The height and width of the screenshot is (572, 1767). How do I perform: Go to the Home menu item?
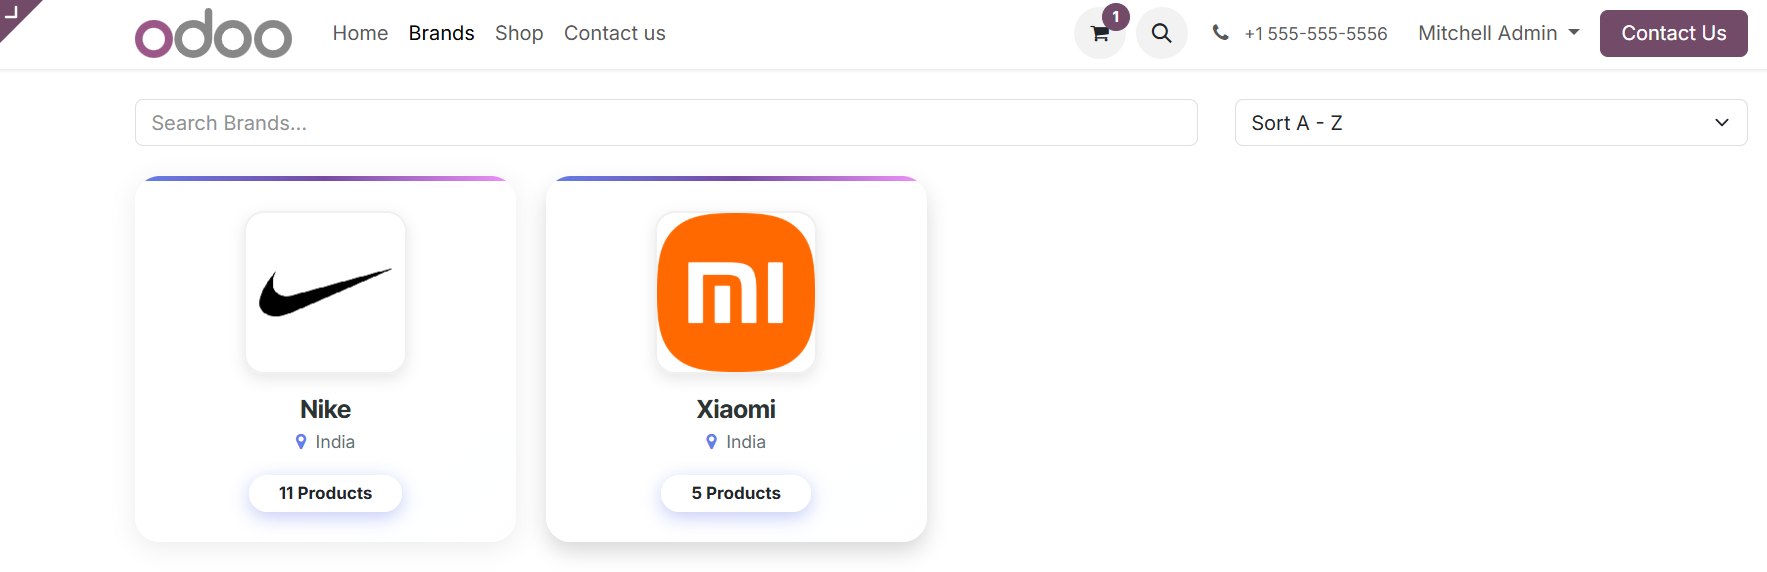click(x=360, y=33)
